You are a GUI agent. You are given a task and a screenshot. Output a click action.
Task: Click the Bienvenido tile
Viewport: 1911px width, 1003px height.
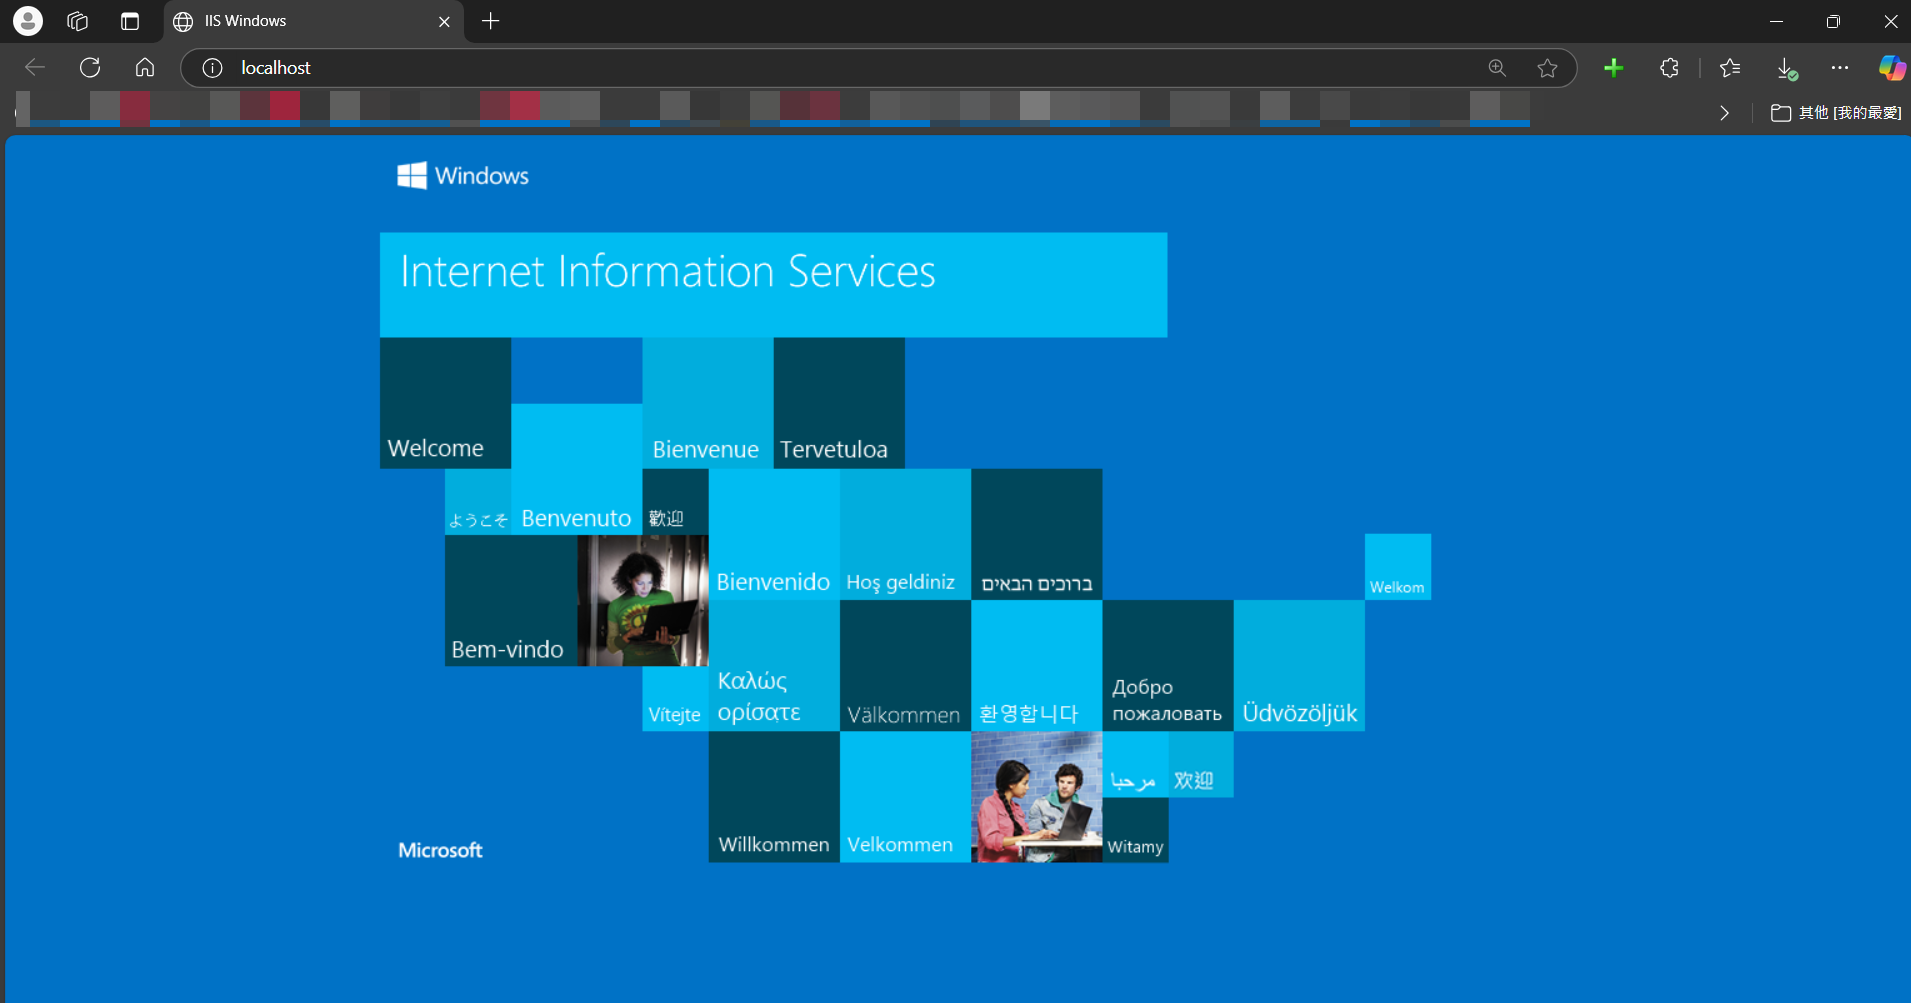coord(774,534)
